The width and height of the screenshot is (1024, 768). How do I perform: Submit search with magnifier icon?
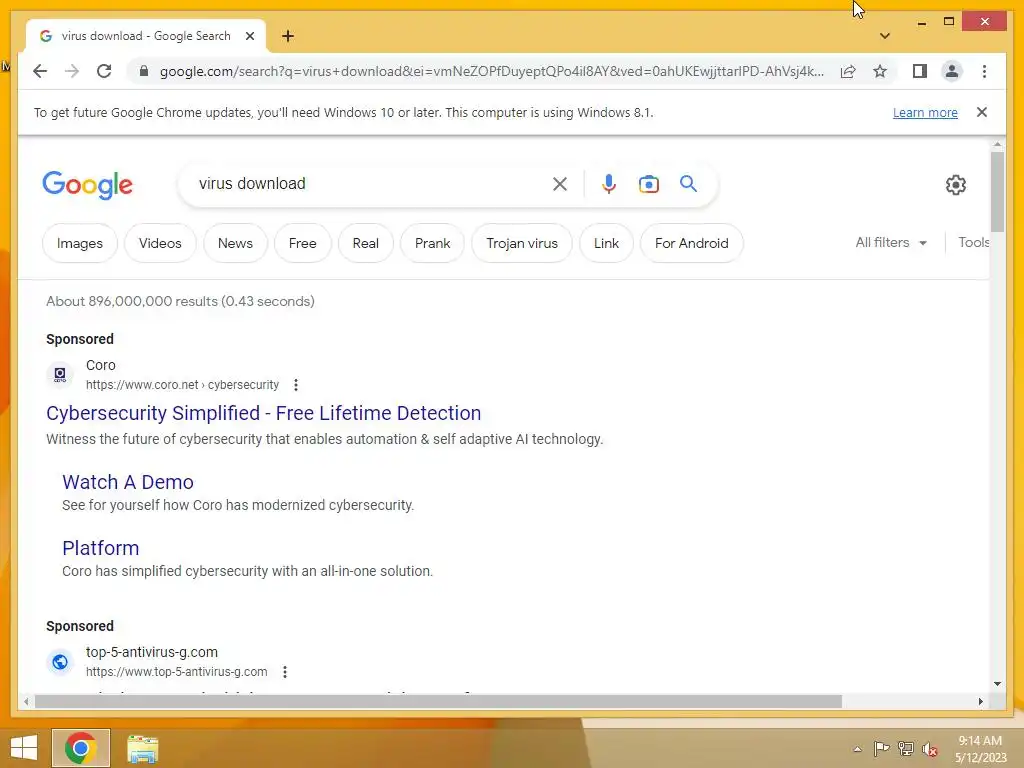click(688, 184)
